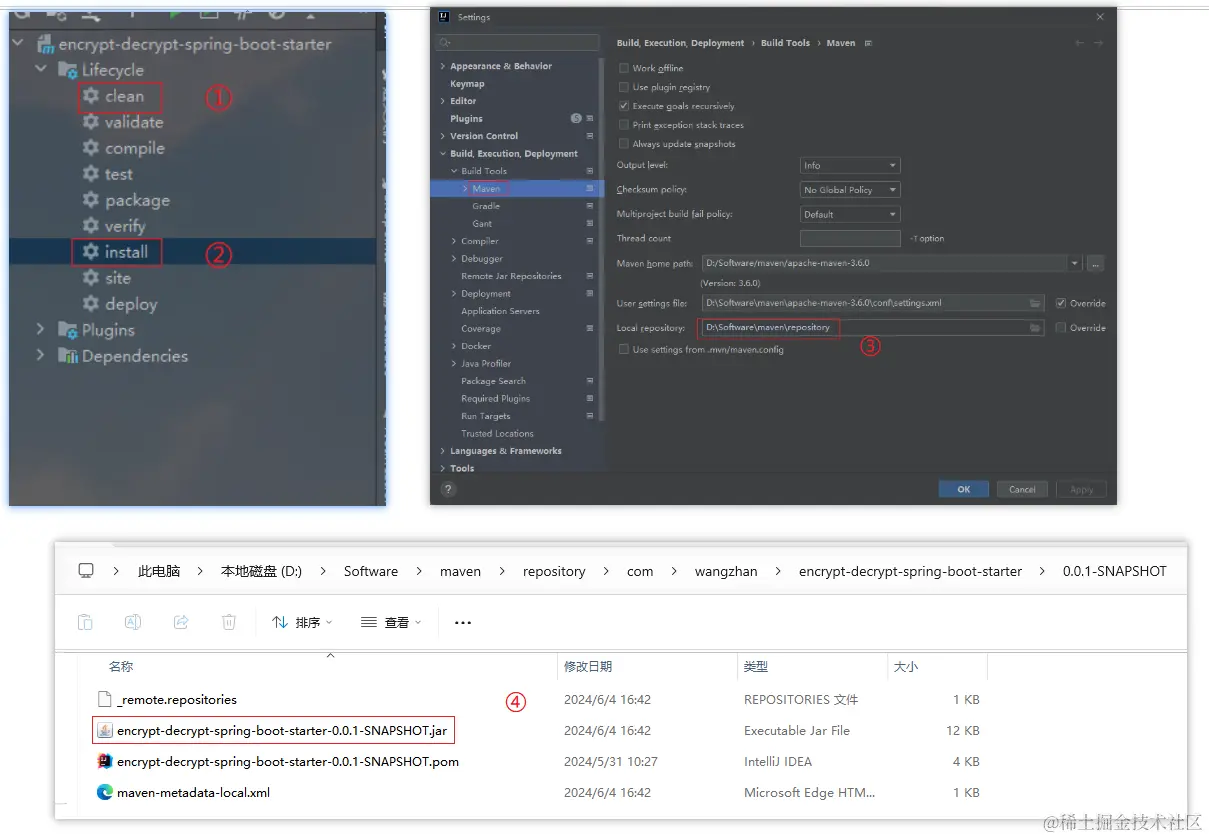Viewport: 1209px width, 839px height.
Task: Select Trusted Locations settings
Action: point(497,433)
